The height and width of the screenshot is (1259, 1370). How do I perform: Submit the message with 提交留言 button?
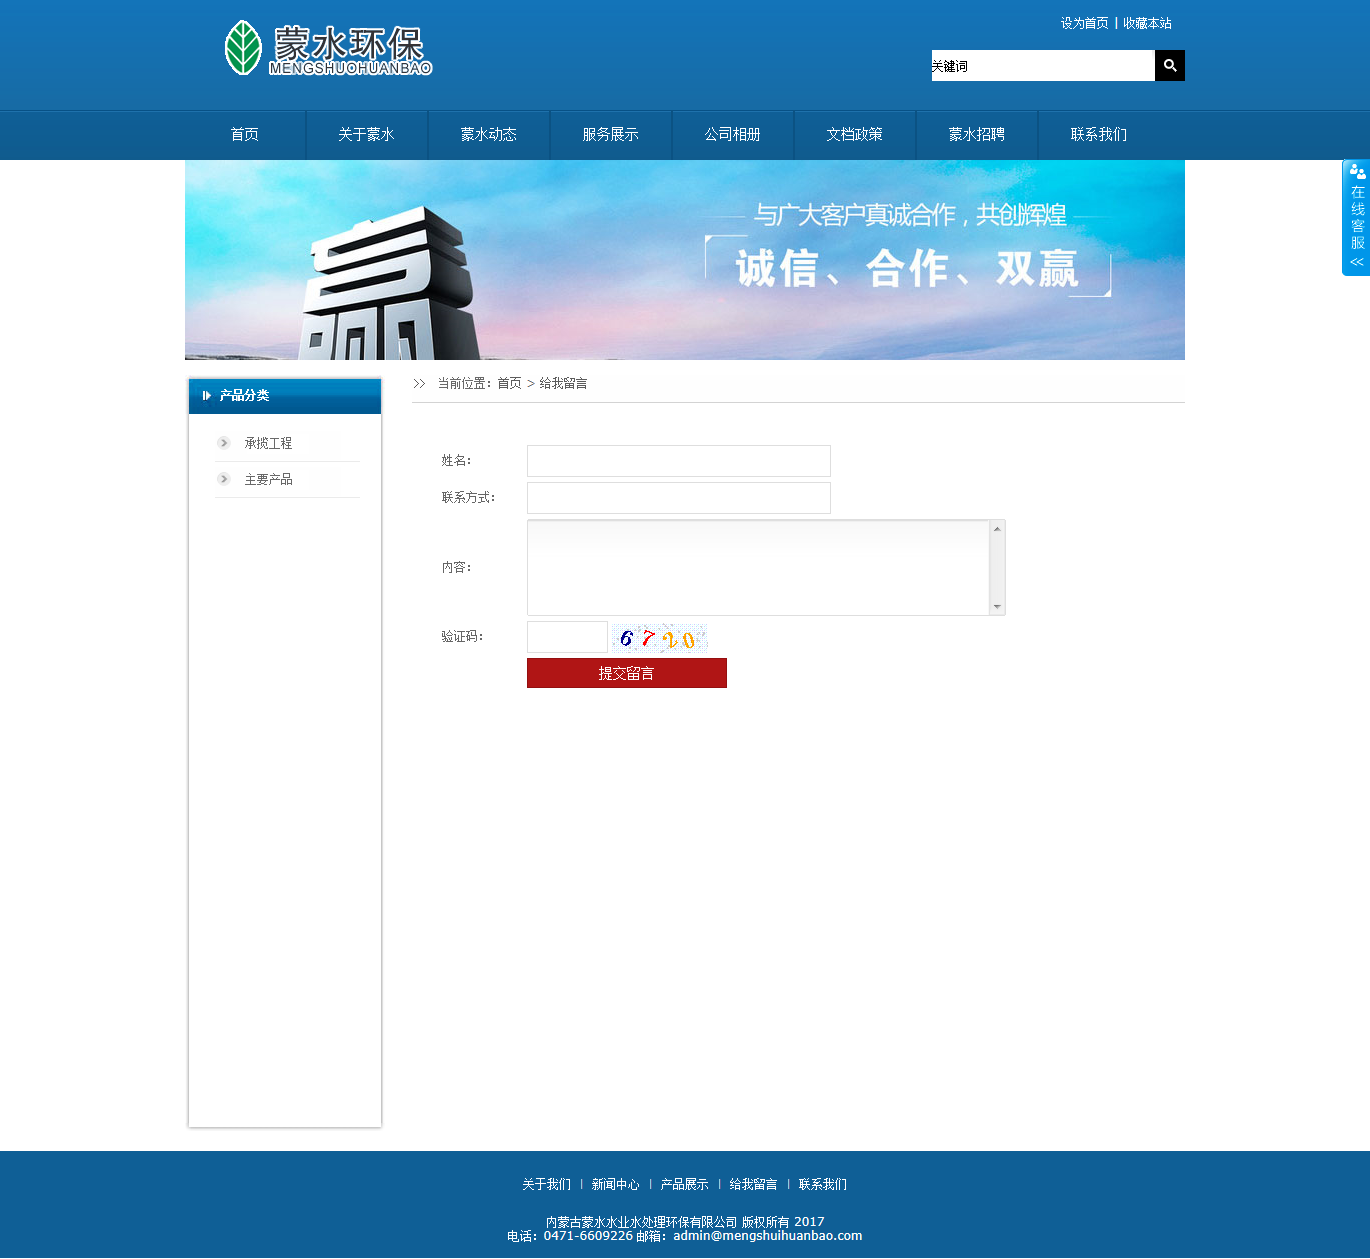click(x=626, y=673)
